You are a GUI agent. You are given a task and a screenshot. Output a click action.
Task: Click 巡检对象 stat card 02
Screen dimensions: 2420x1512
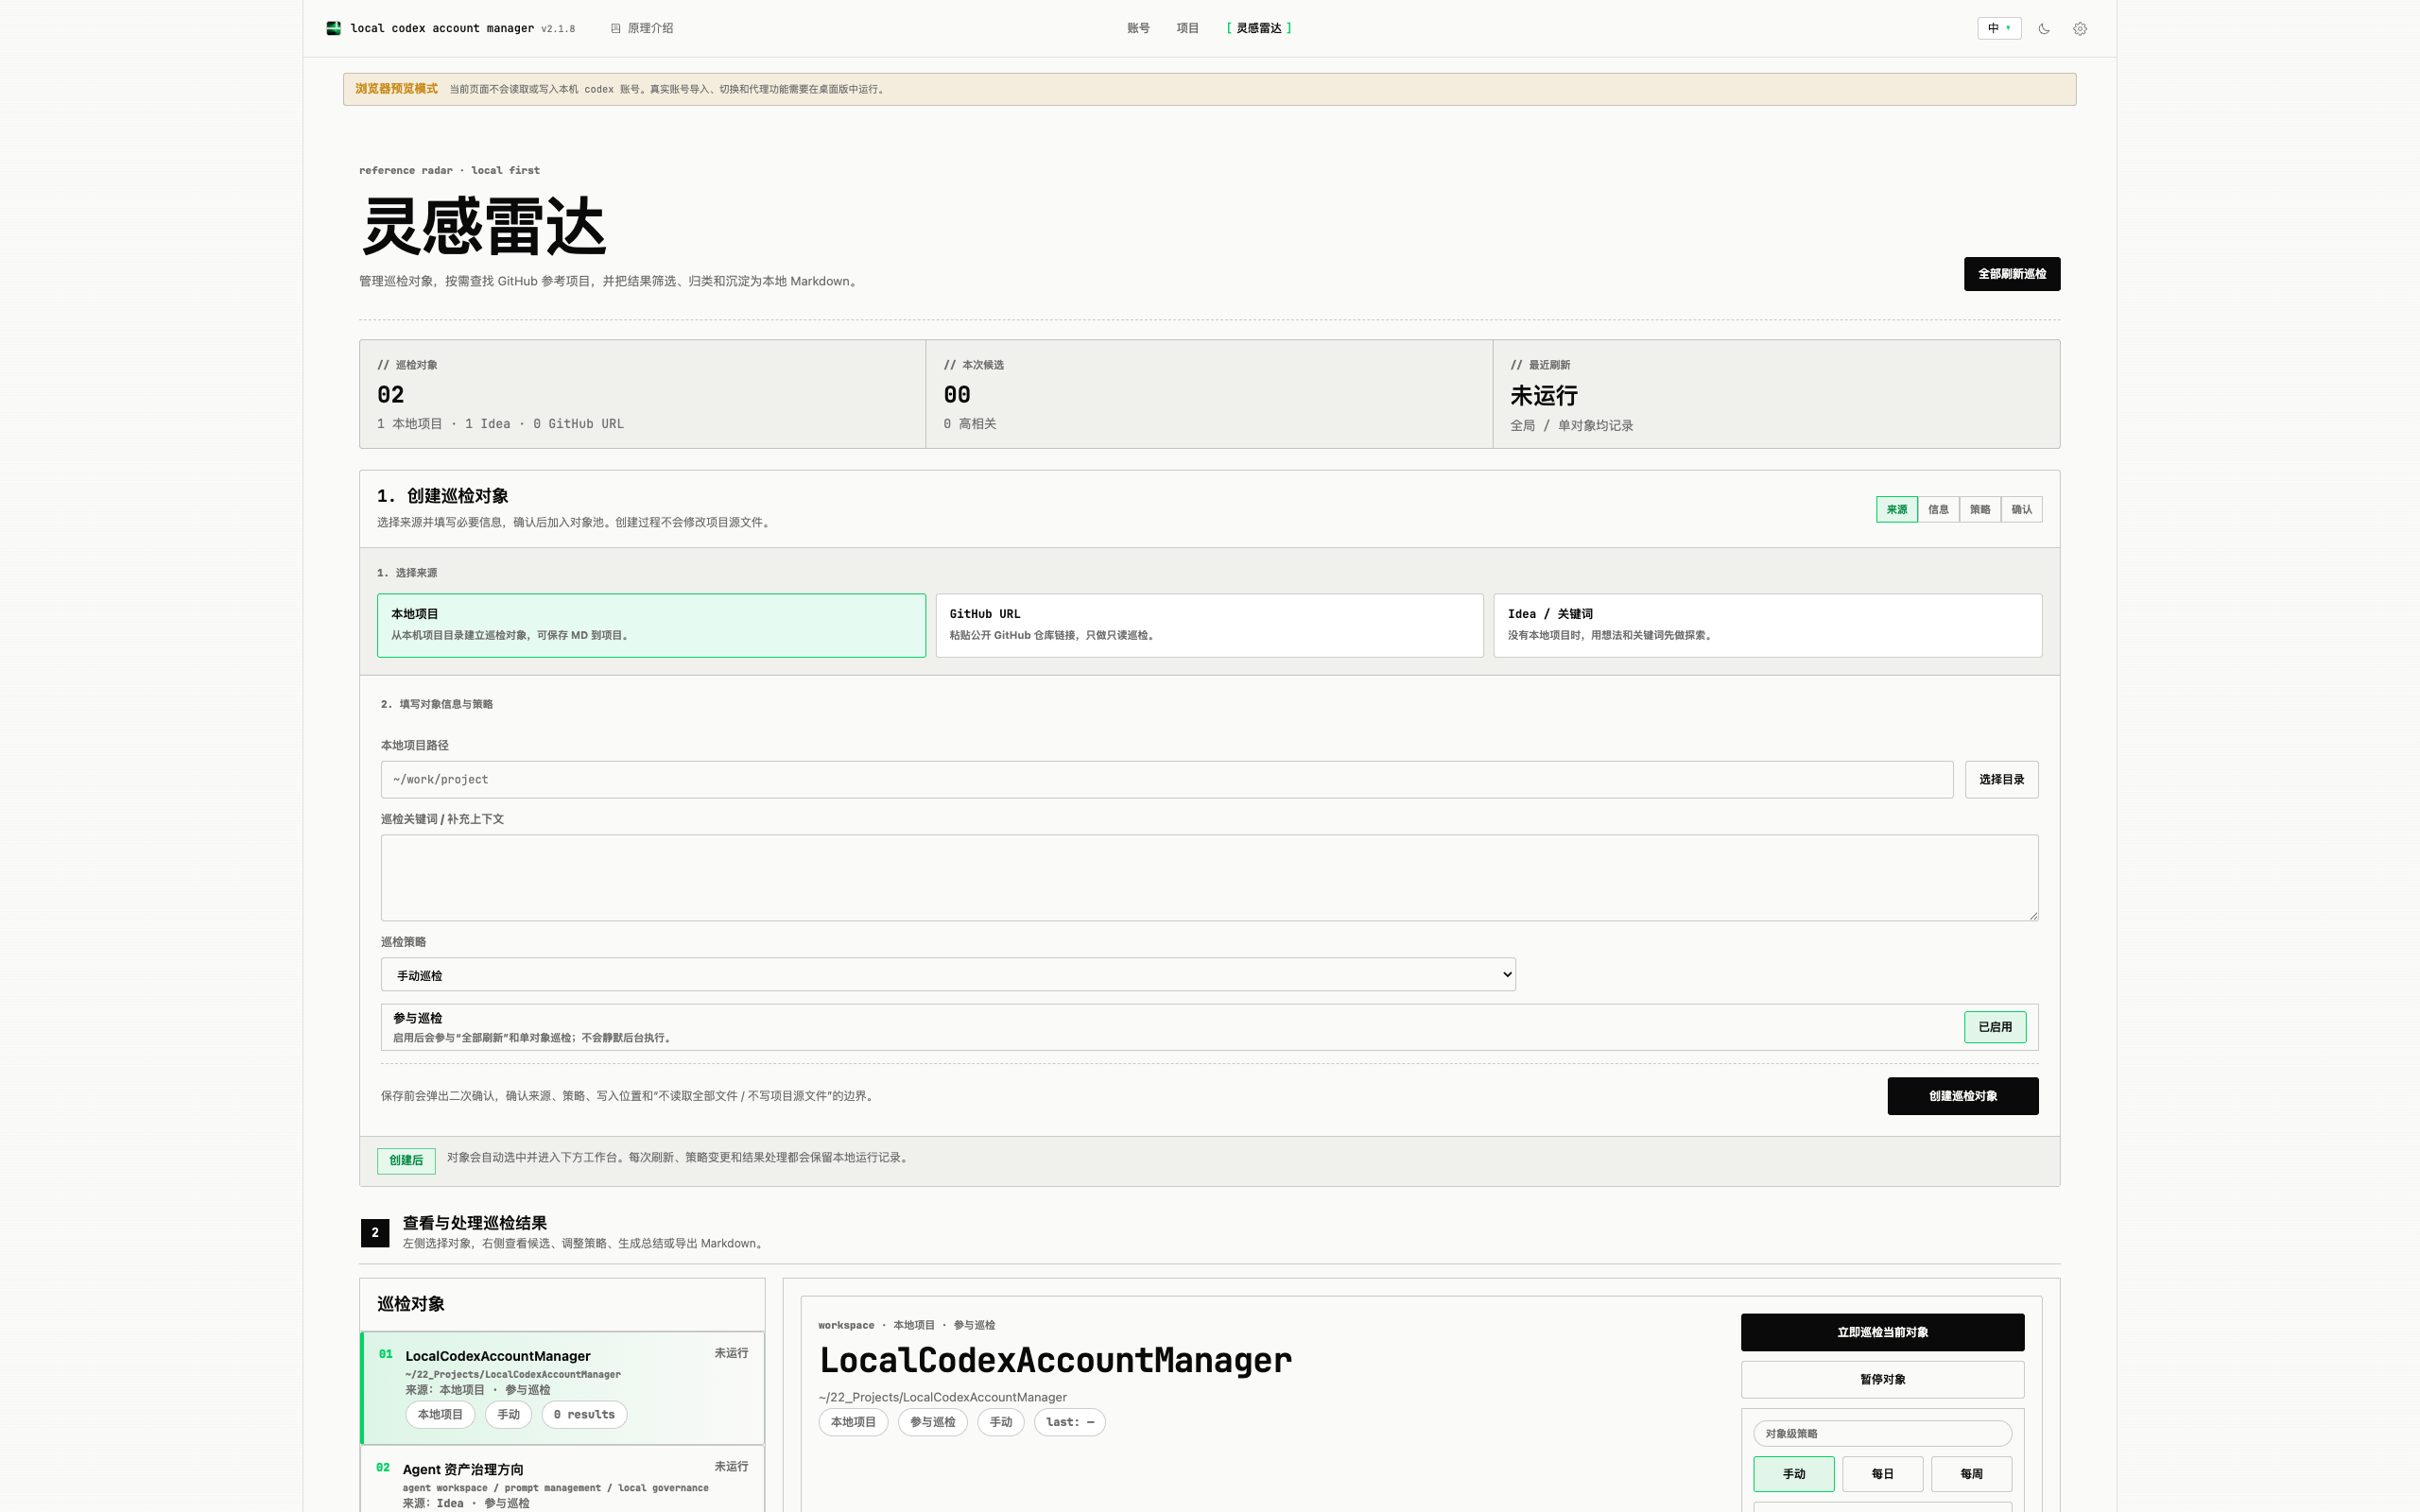click(642, 394)
